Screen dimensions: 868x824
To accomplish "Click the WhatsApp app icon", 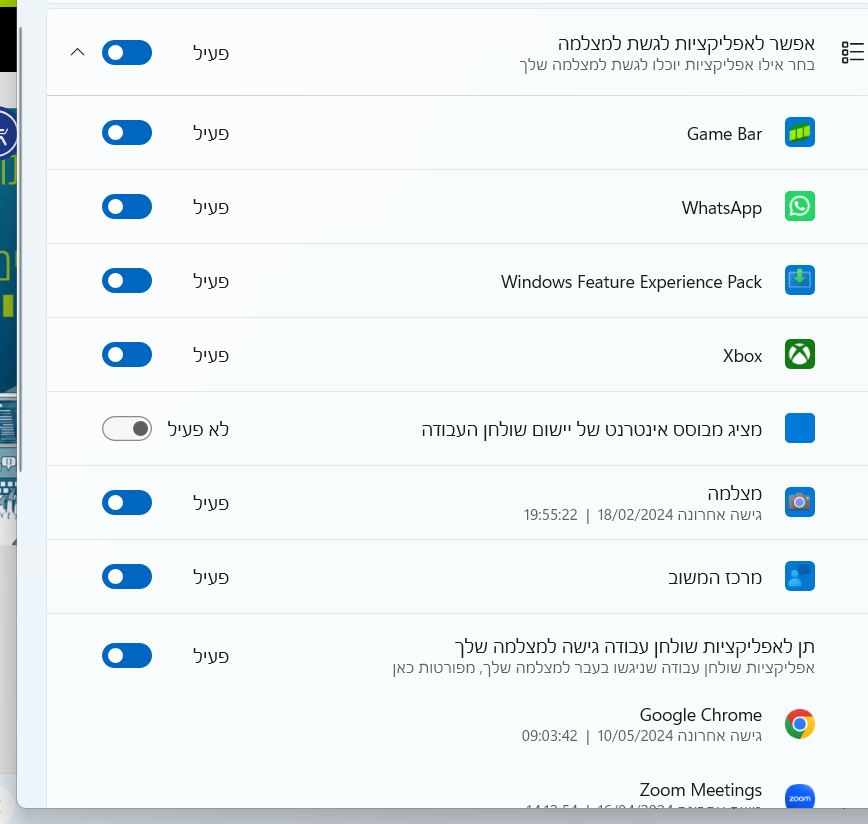I will [x=799, y=206].
